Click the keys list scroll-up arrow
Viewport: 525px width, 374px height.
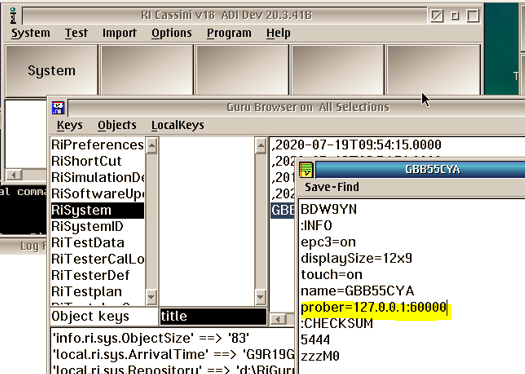click(152, 146)
